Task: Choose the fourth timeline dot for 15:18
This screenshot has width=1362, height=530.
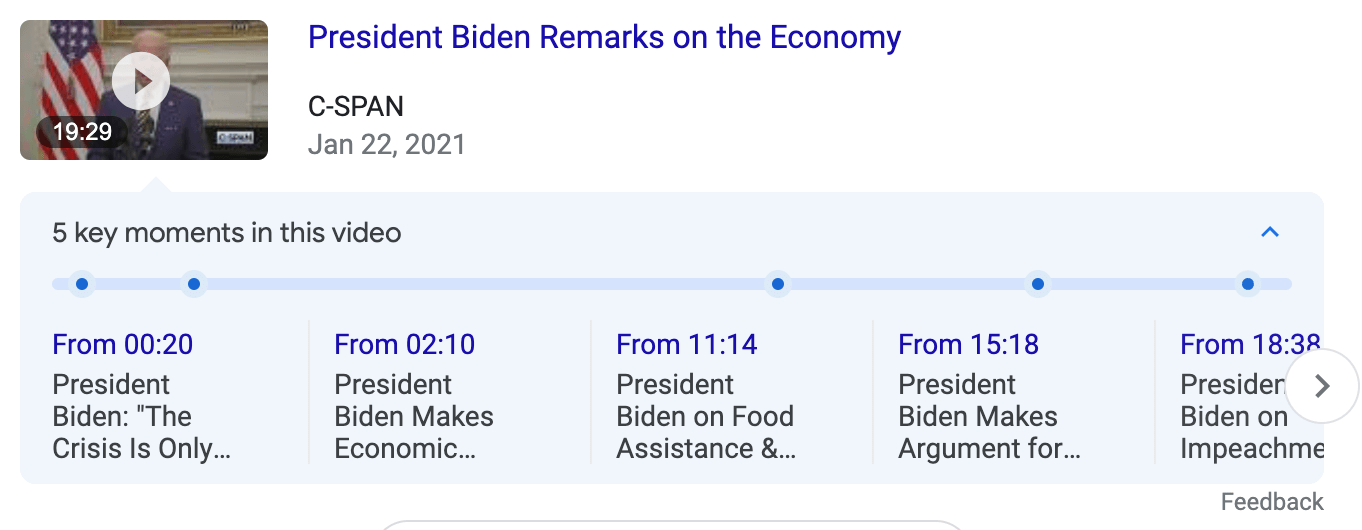Action: pyautogui.click(x=1038, y=285)
